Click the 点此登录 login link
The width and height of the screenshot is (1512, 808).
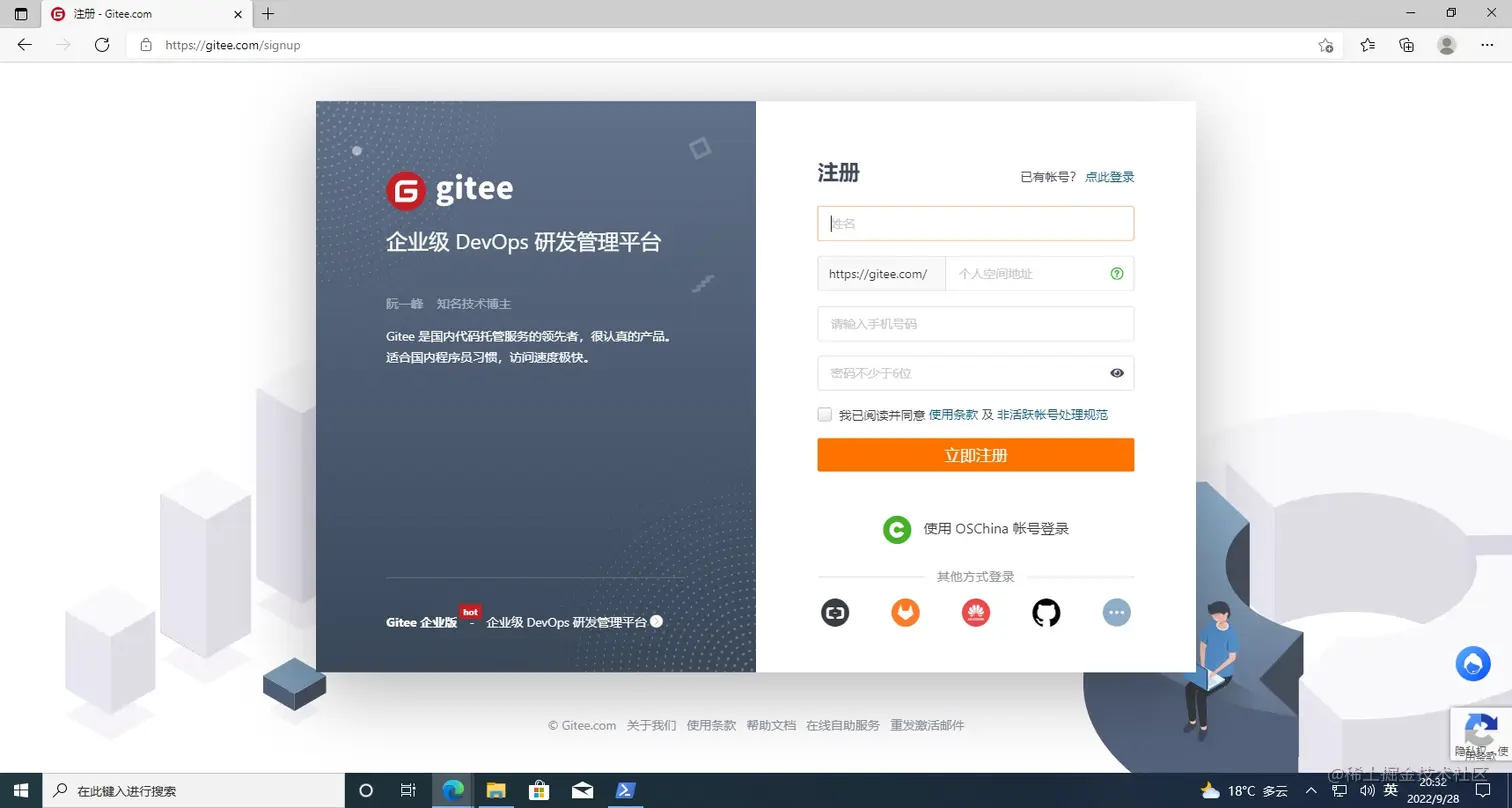[1110, 177]
